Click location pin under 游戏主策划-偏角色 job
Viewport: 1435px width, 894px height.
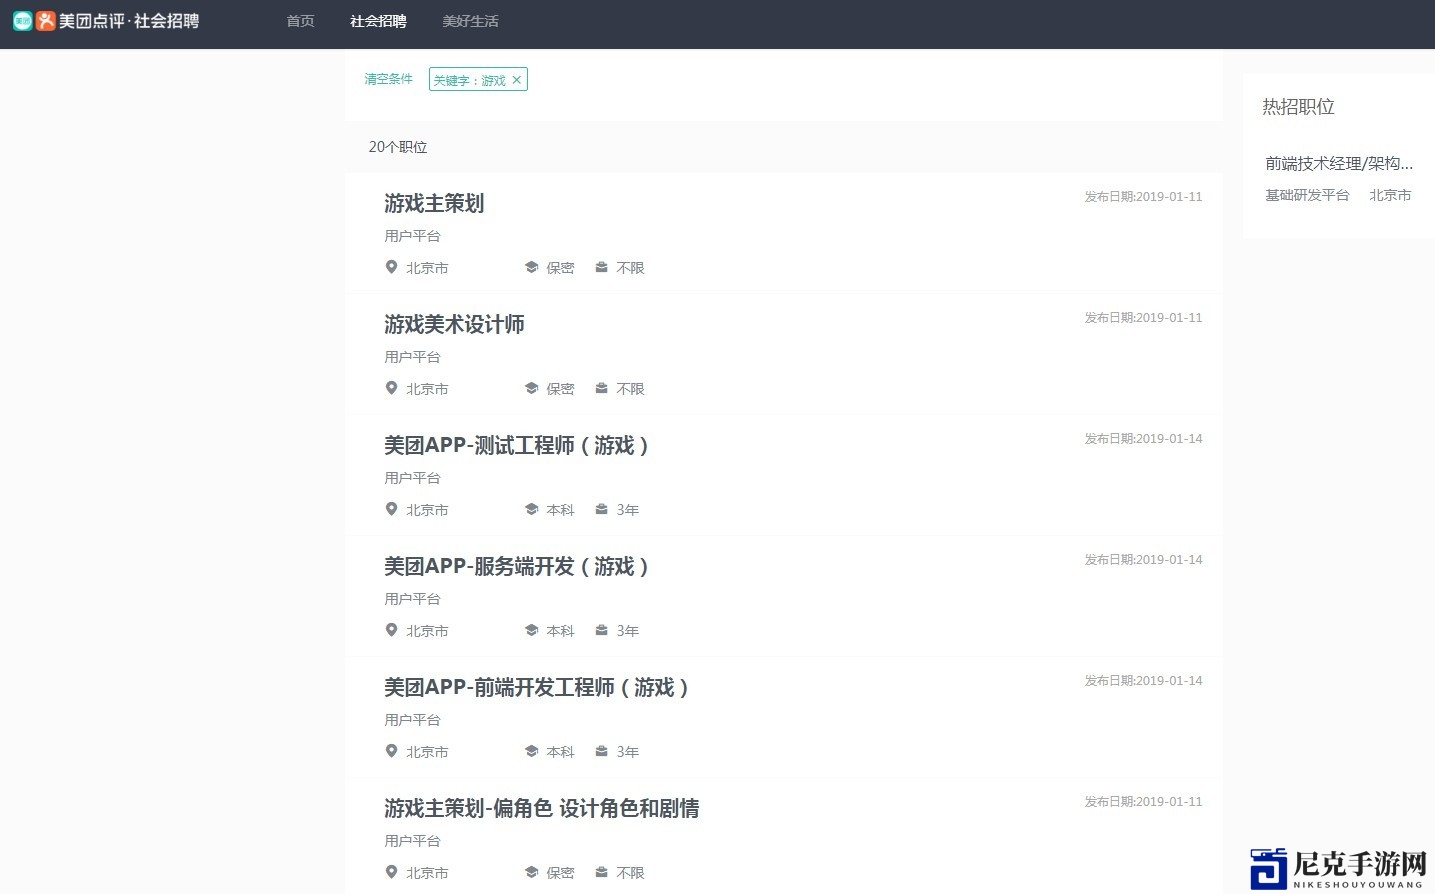click(x=391, y=872)
